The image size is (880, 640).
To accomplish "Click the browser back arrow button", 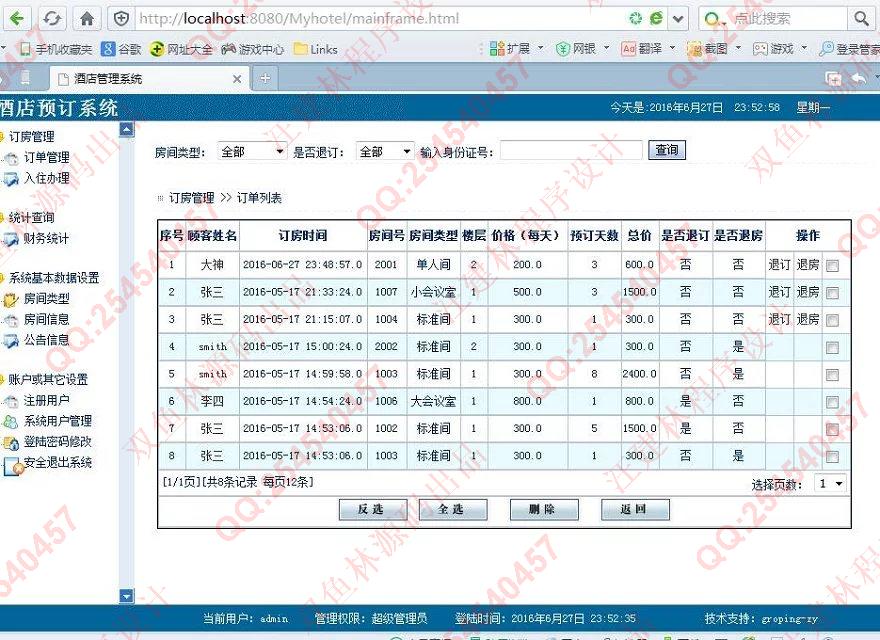I will (19, 18).
